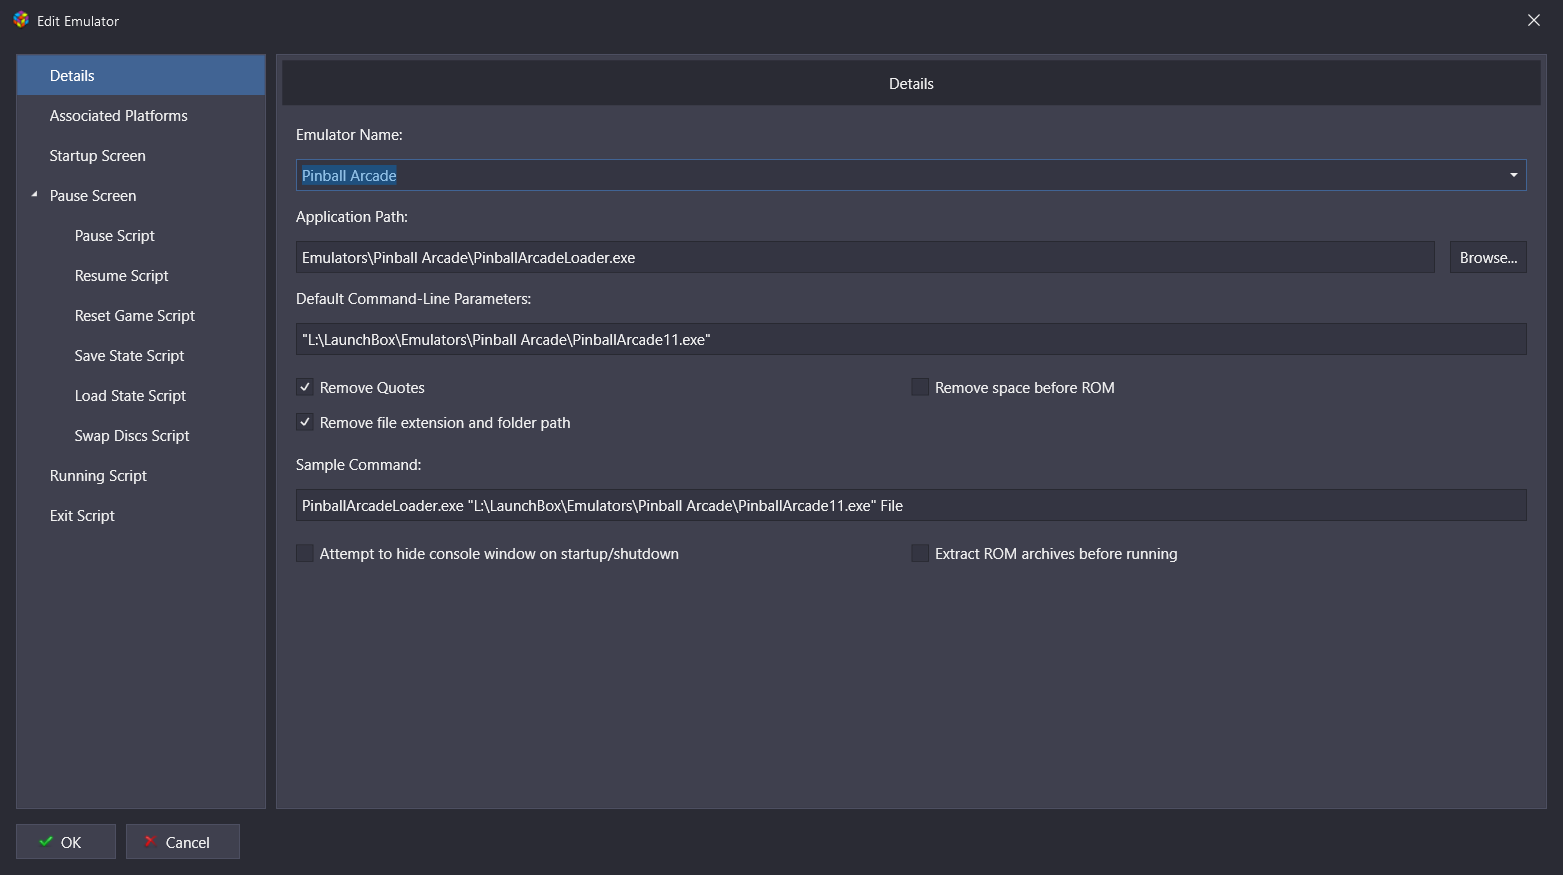Click the Emulator Name combo box field
The image size is (1563, 875).
tap(911, 175)
